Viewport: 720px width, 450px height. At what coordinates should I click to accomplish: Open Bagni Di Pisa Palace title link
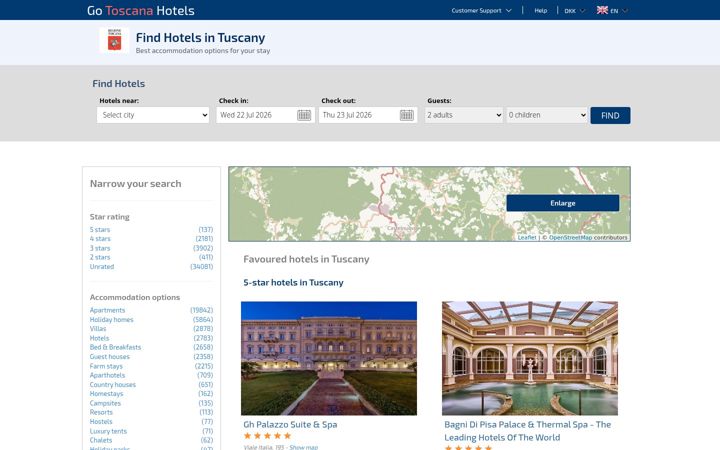[528, 431]
